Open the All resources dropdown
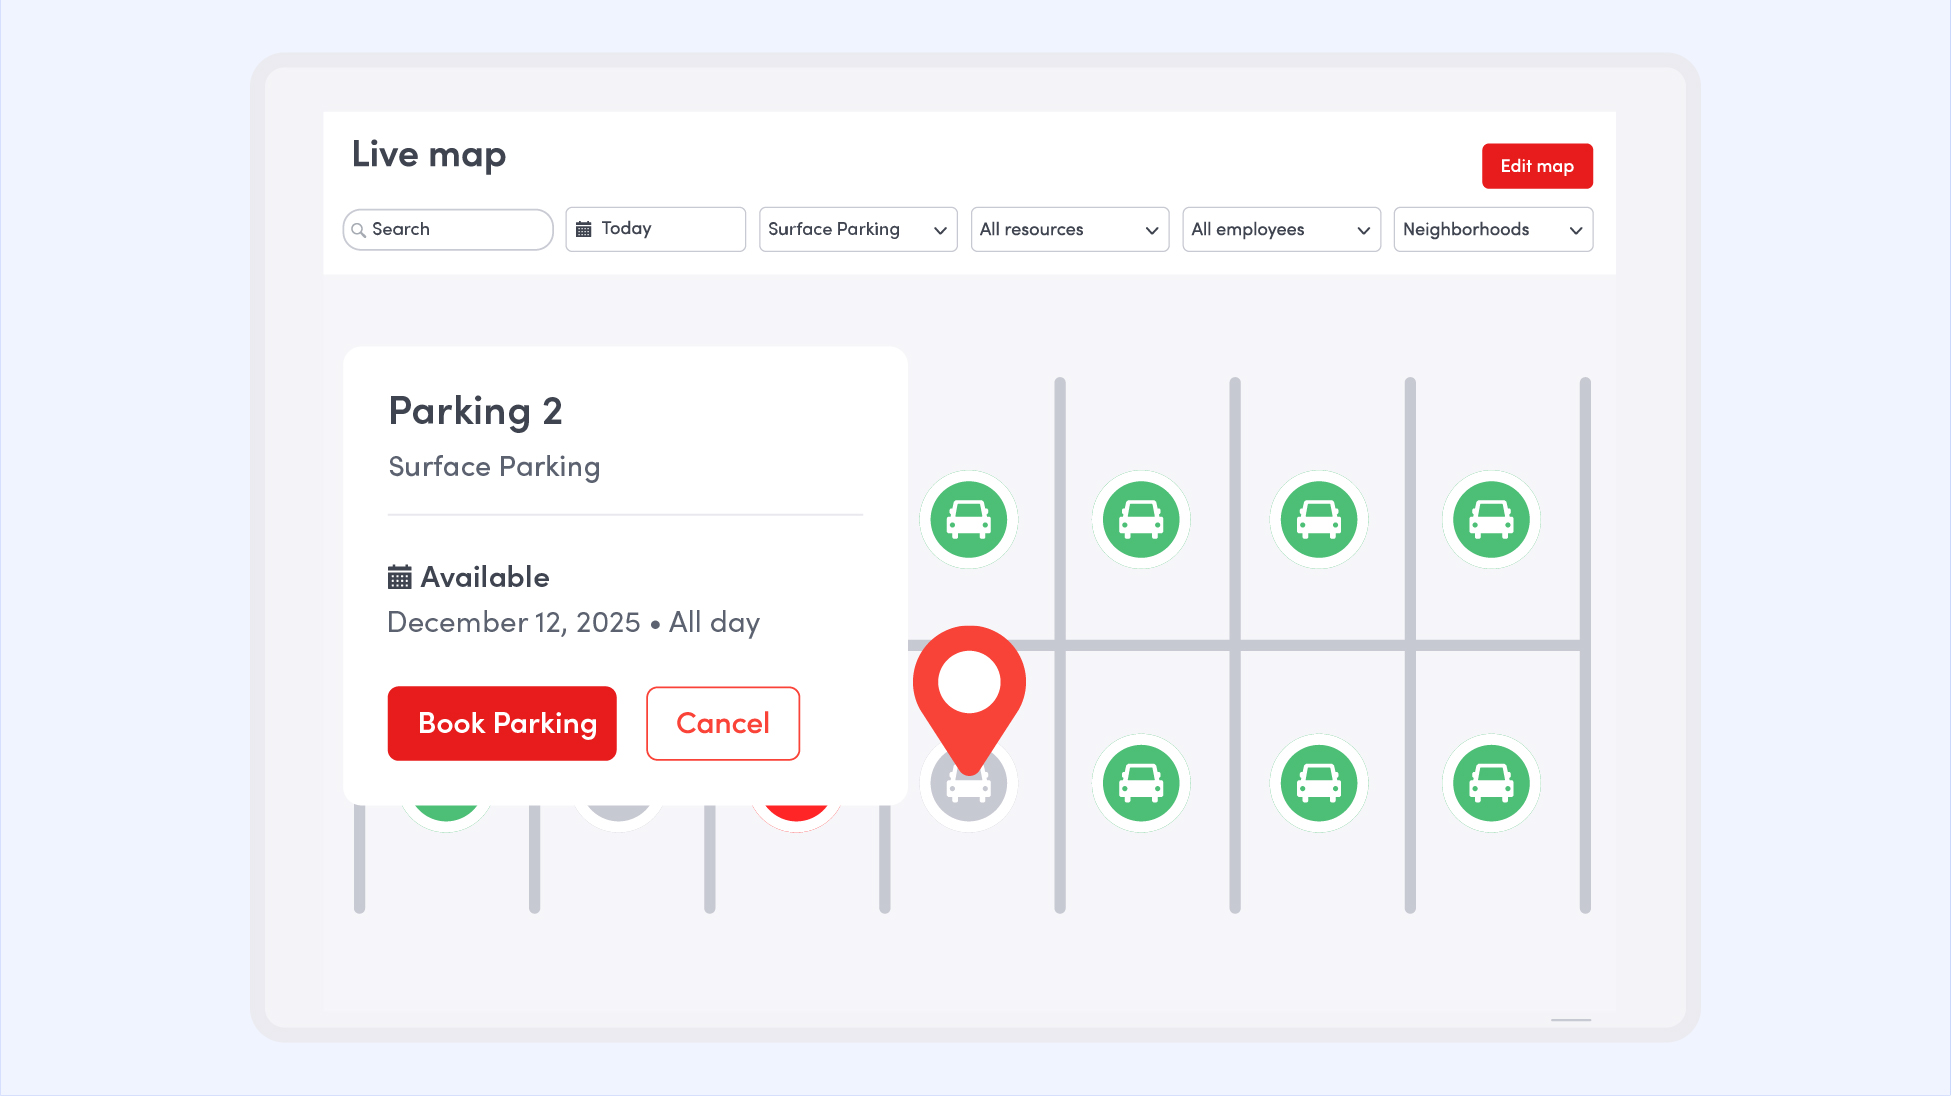Screen dimensions: 1951x1096 [x=1069, y=229]
